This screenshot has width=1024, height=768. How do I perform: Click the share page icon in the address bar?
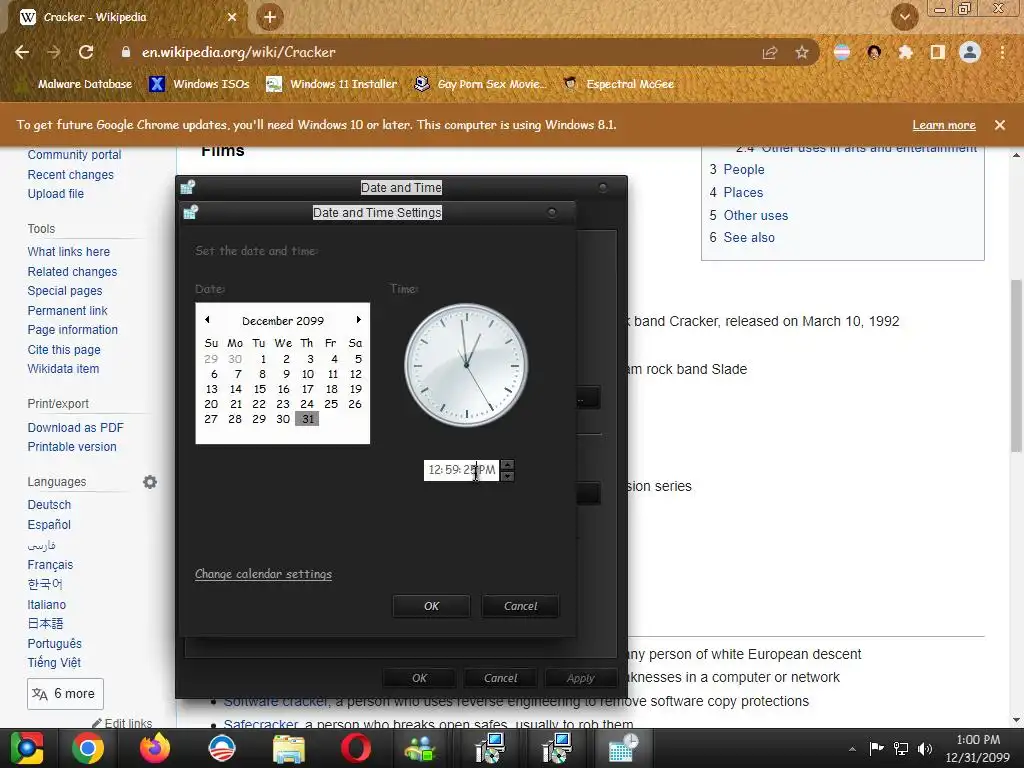pos(770,52)
